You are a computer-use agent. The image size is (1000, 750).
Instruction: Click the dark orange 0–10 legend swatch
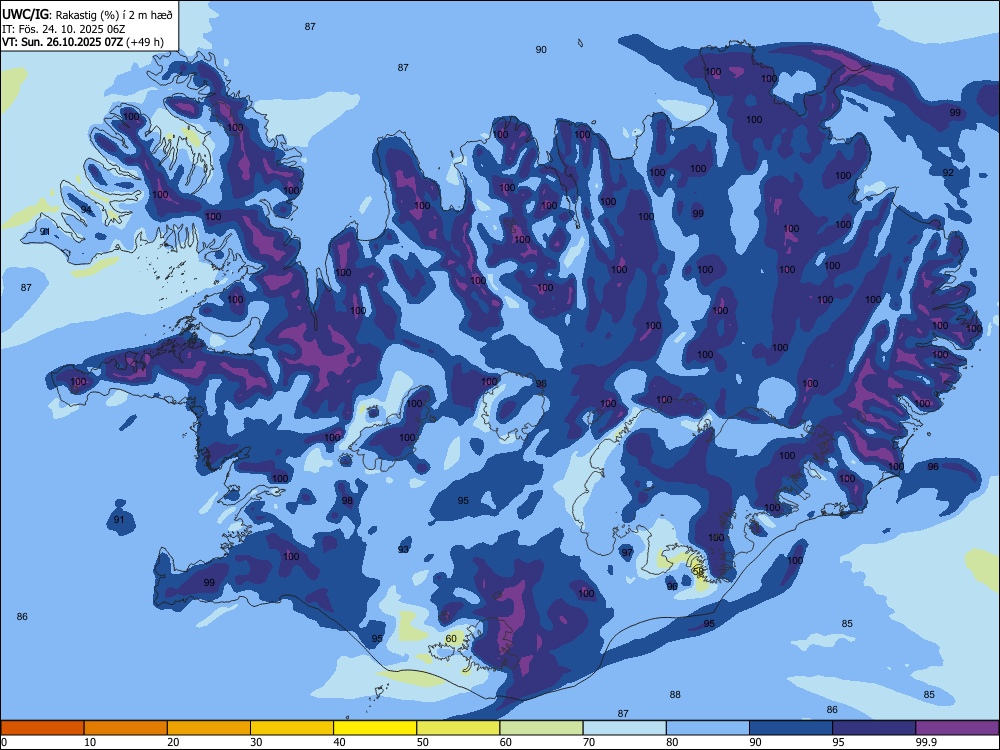pyautogui.click(x=42, y=728)
